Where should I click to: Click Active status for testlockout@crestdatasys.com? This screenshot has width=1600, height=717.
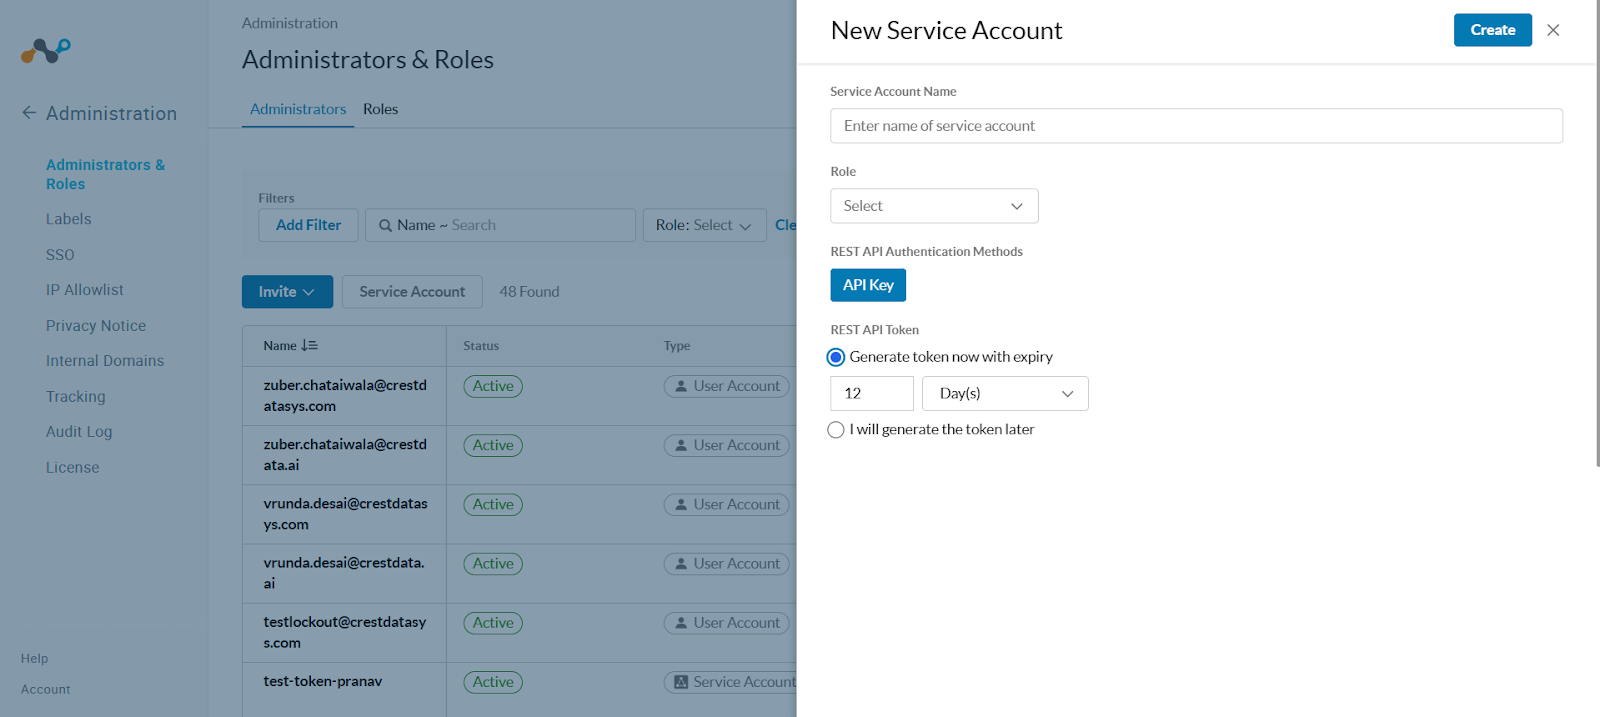tap(493, 623)
